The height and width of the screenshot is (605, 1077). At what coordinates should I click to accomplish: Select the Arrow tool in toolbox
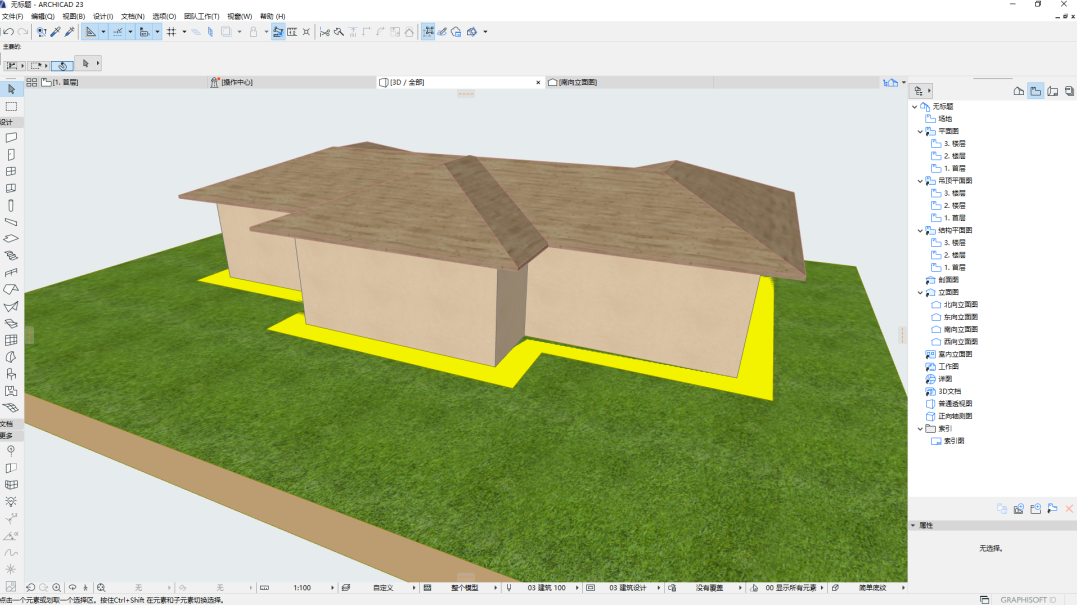click(x=11, y=89)
